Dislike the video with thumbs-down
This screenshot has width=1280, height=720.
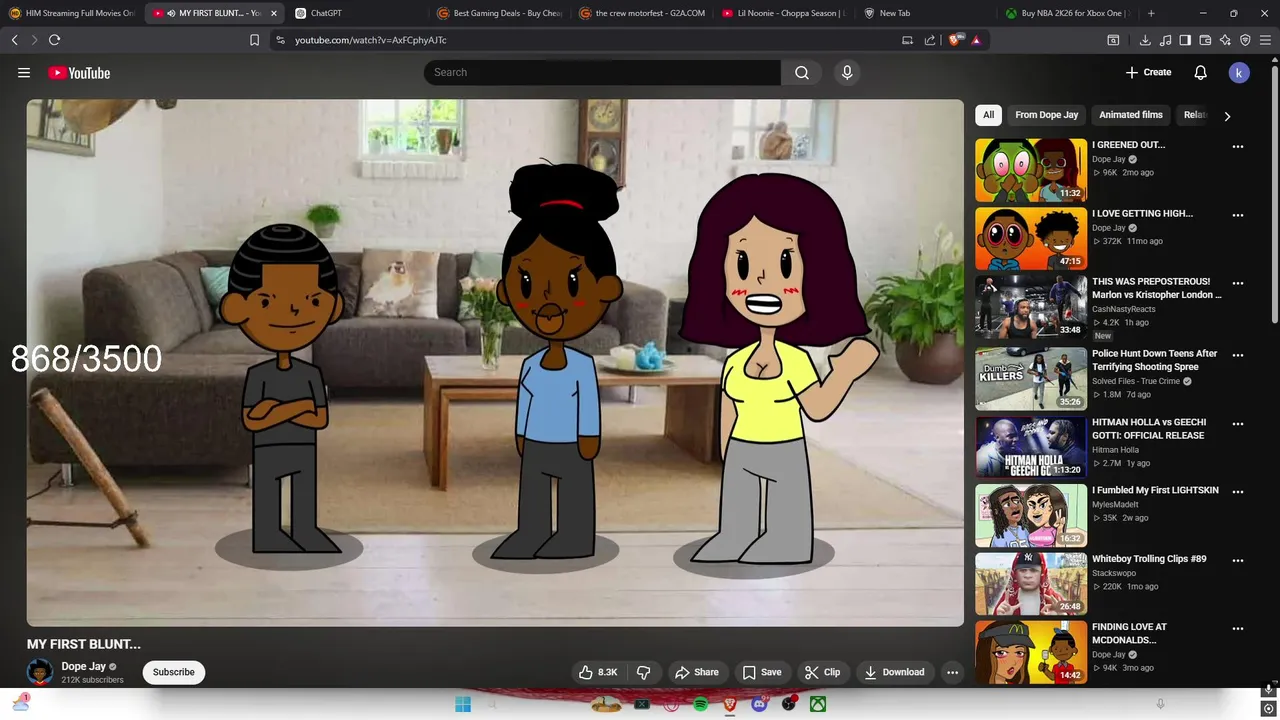point(643,672)
